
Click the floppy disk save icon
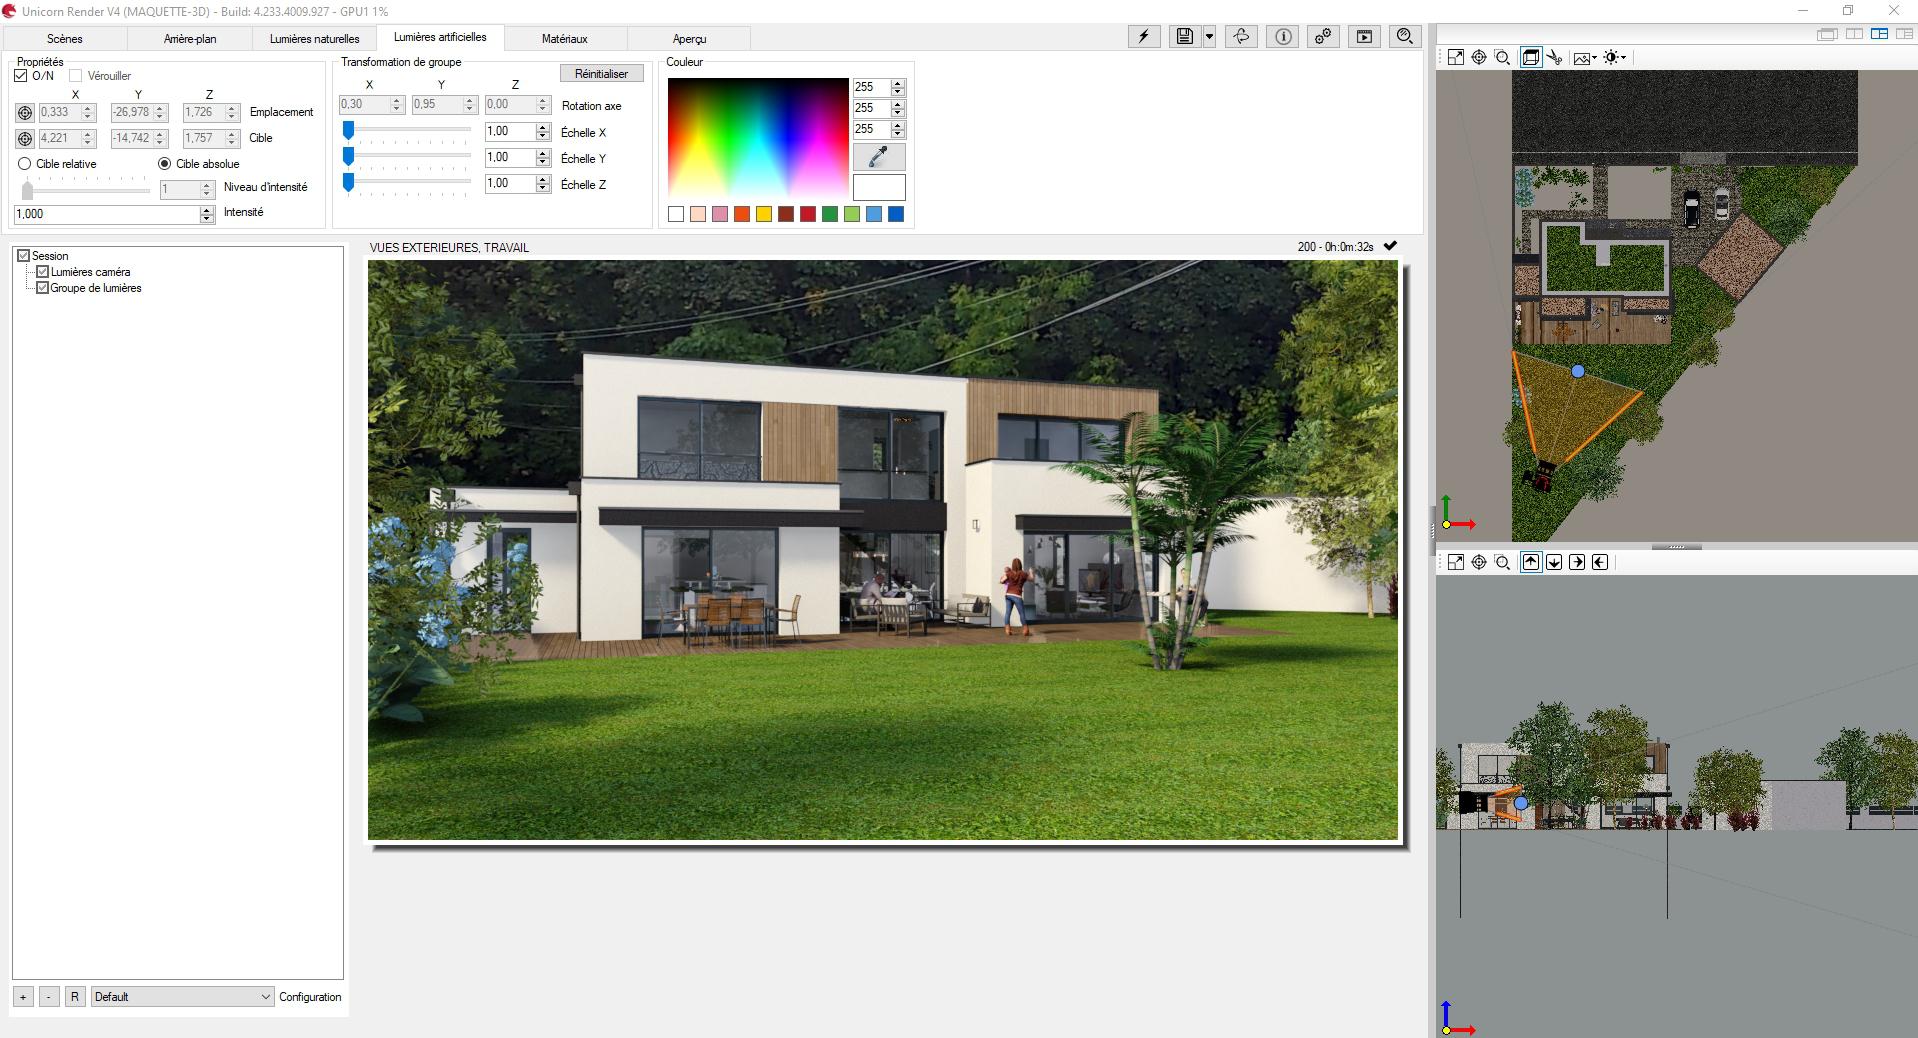click(1184, 37)
